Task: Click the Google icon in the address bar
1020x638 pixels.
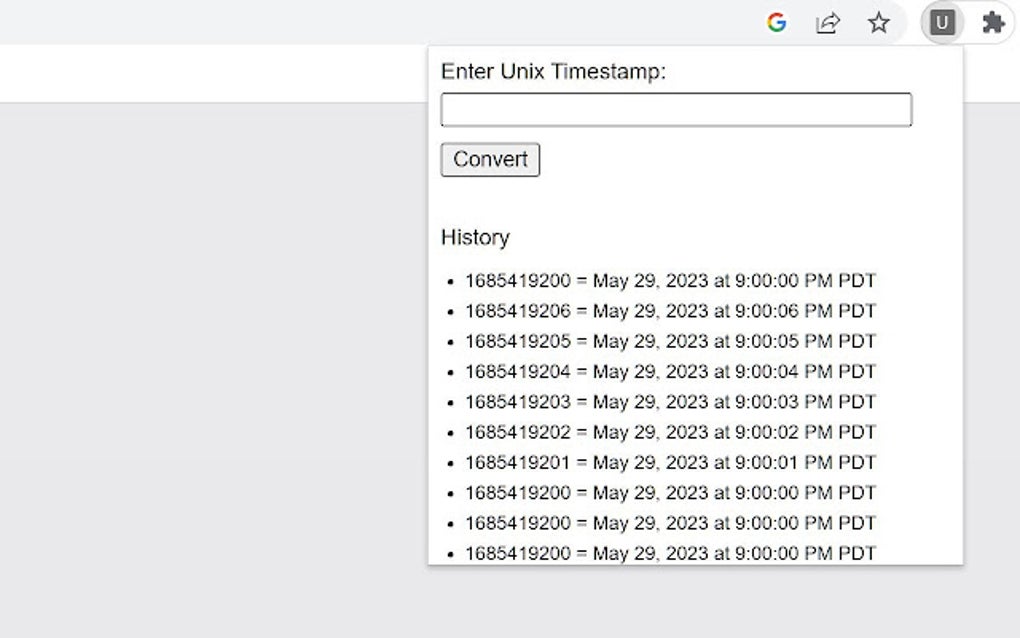Action: (x=776, y=22)
